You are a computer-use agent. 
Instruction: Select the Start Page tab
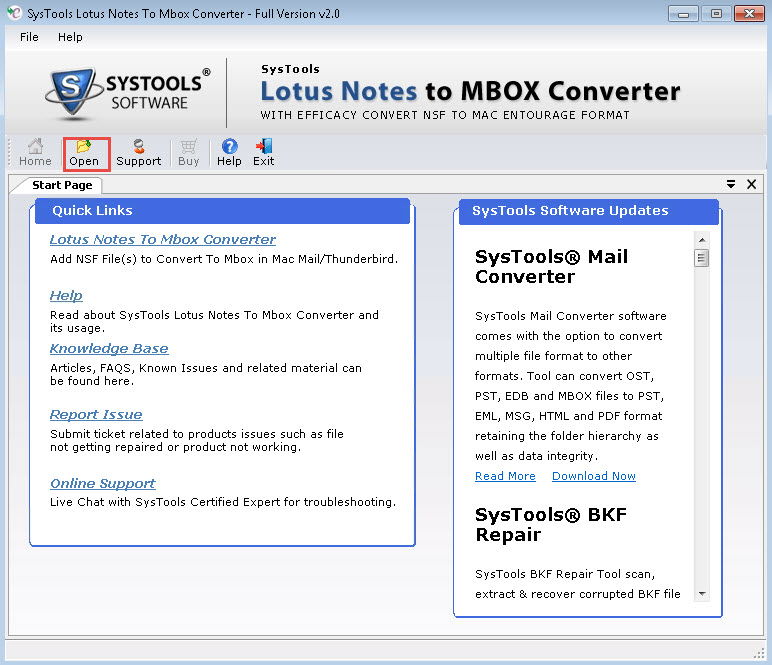62,185
